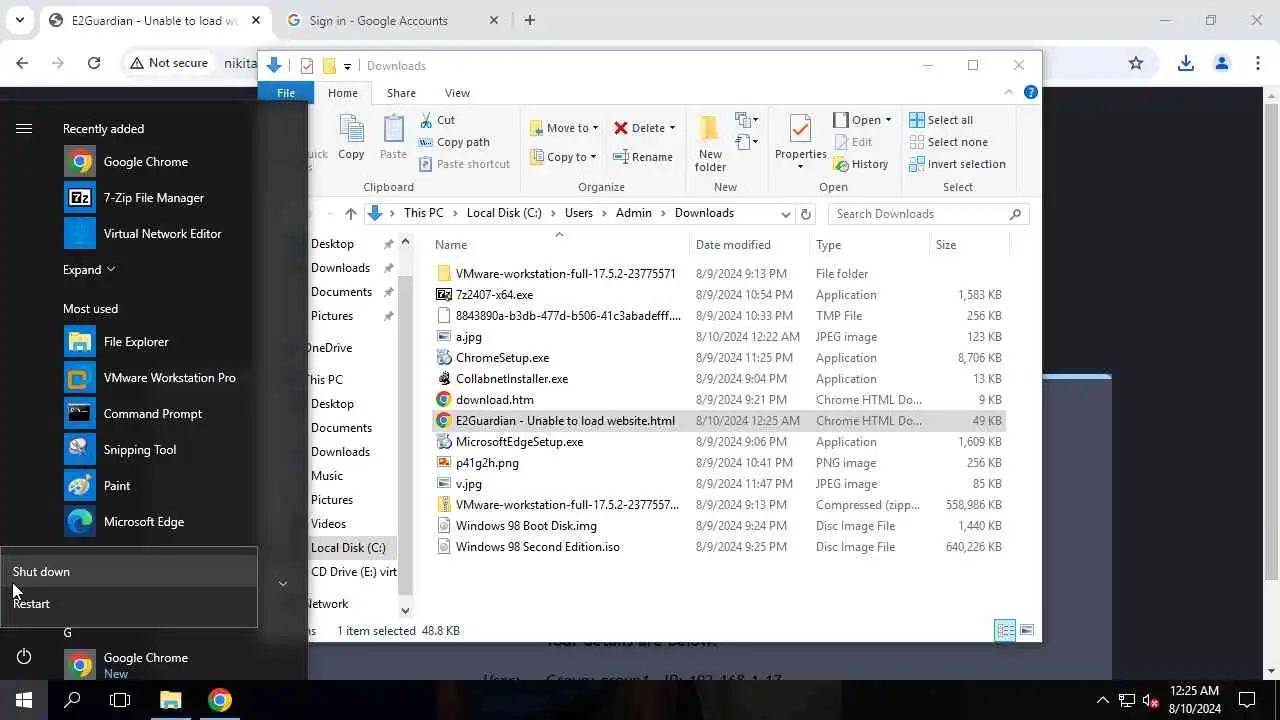Open the Move to dropdown

564,128
